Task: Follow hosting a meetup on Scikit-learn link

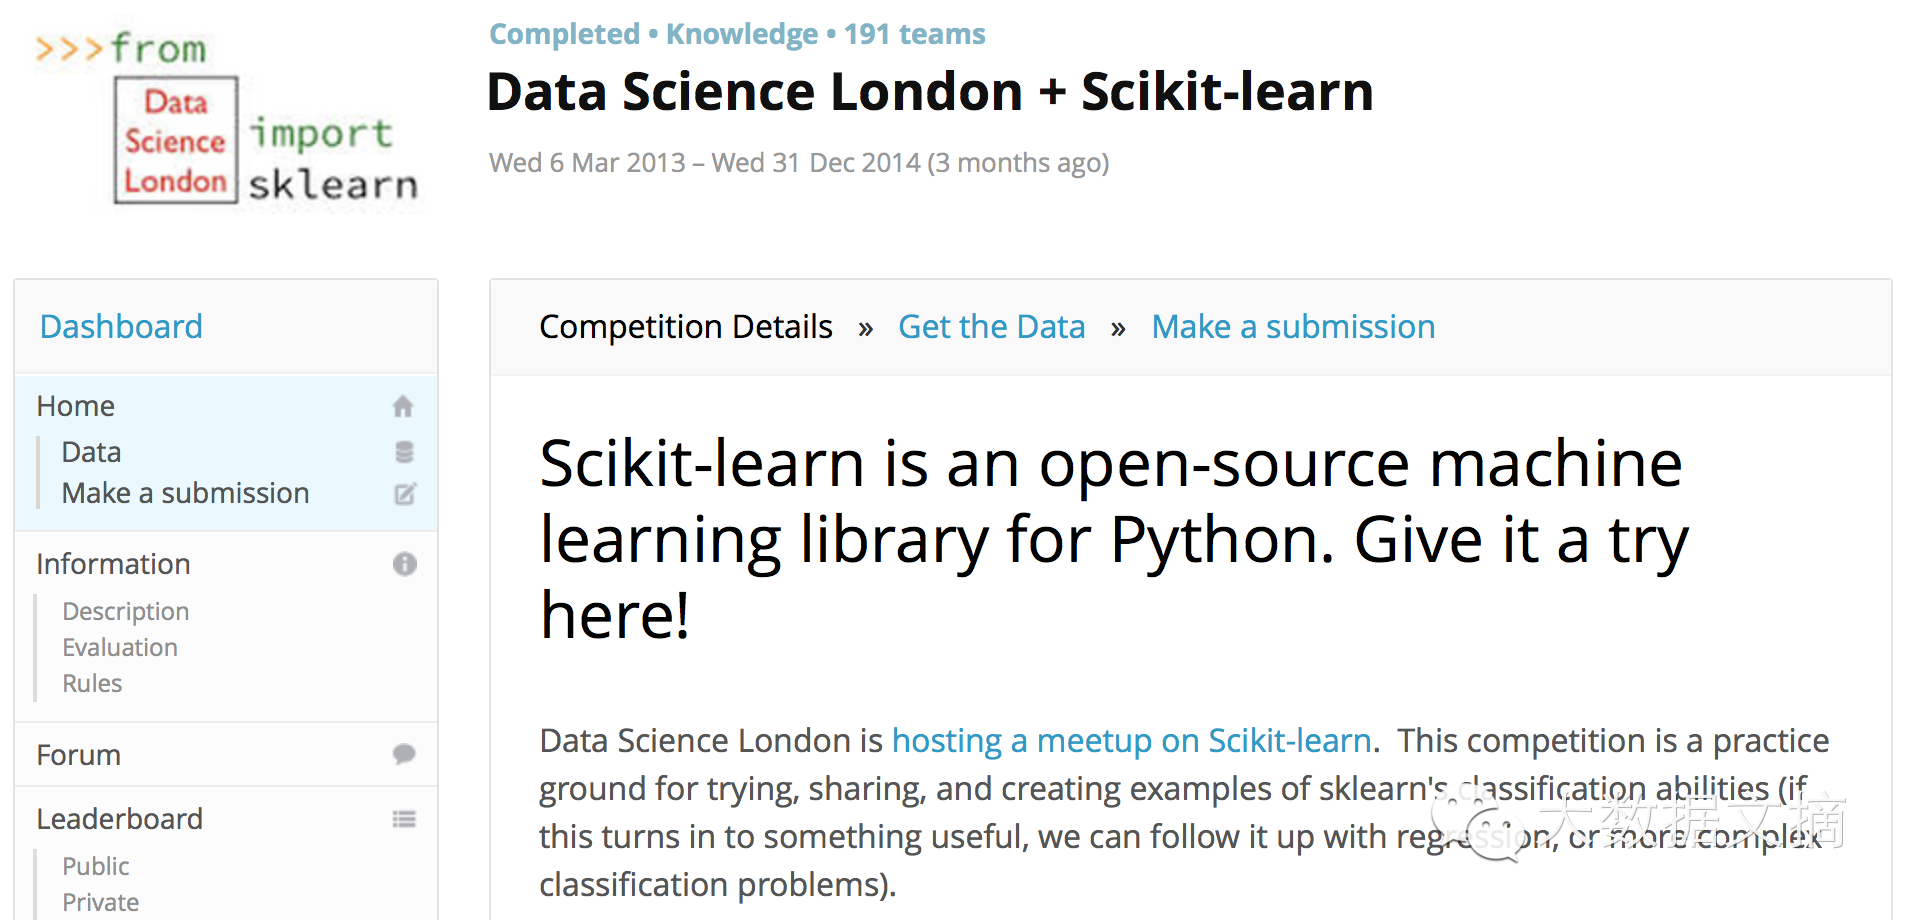Action: (1131, 741)
